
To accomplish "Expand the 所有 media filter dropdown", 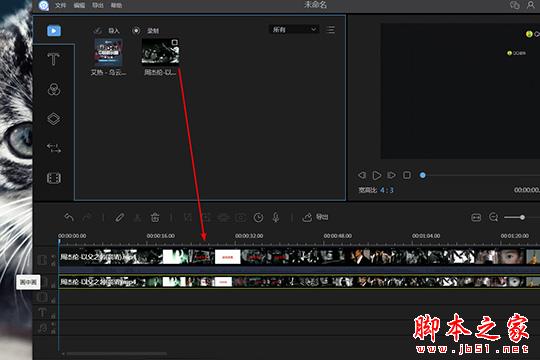I will pos(294,30).
